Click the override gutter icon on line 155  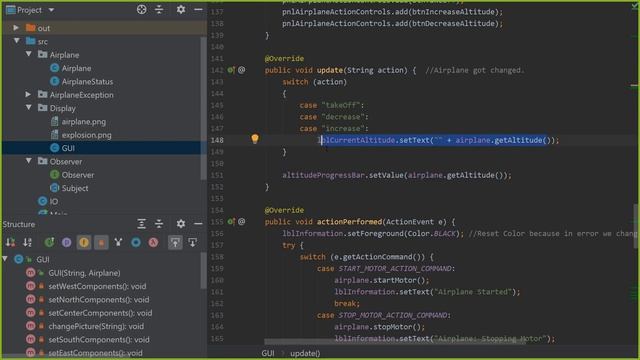pyautogui.click(x=231, y=222)
